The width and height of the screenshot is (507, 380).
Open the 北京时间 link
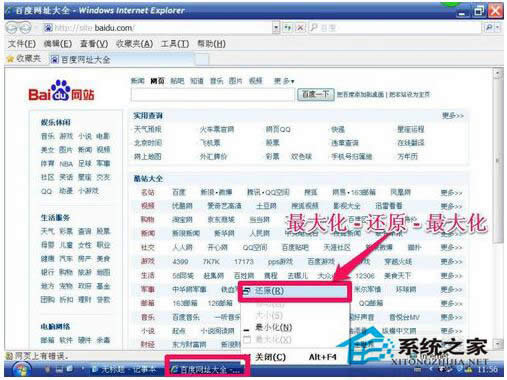click(148, 143)
